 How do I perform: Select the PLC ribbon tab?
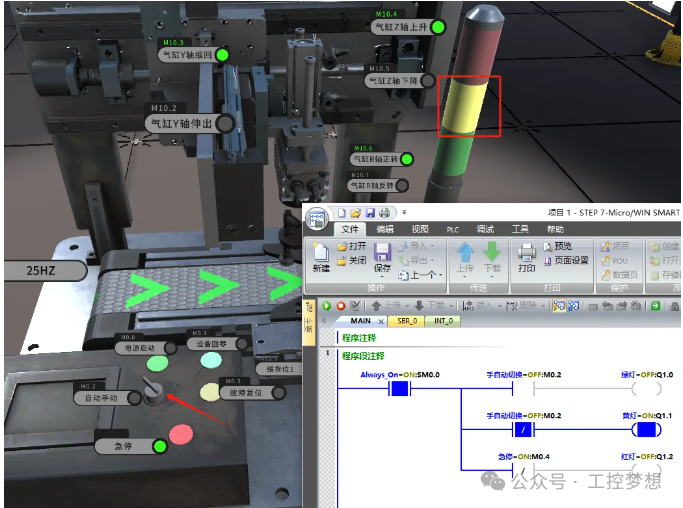click(453, 230)
